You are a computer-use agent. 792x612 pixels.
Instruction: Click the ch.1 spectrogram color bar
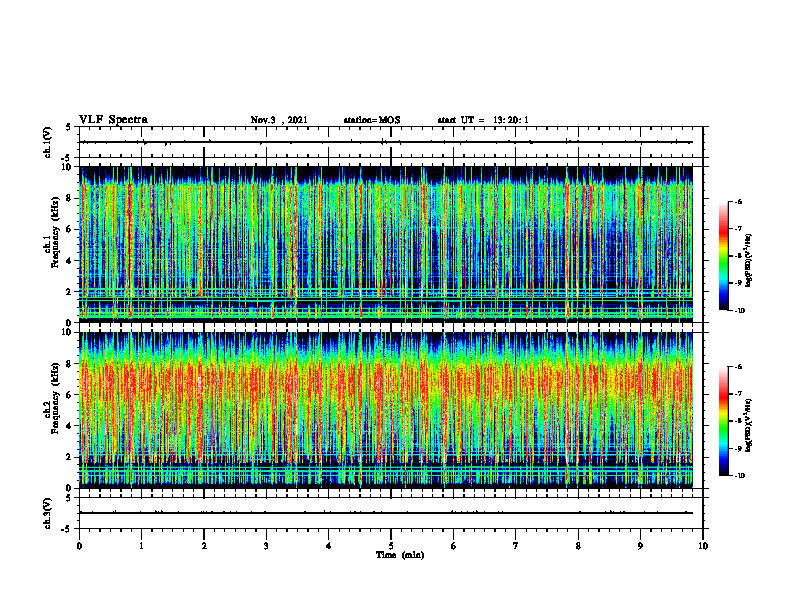tap(724, 256)
